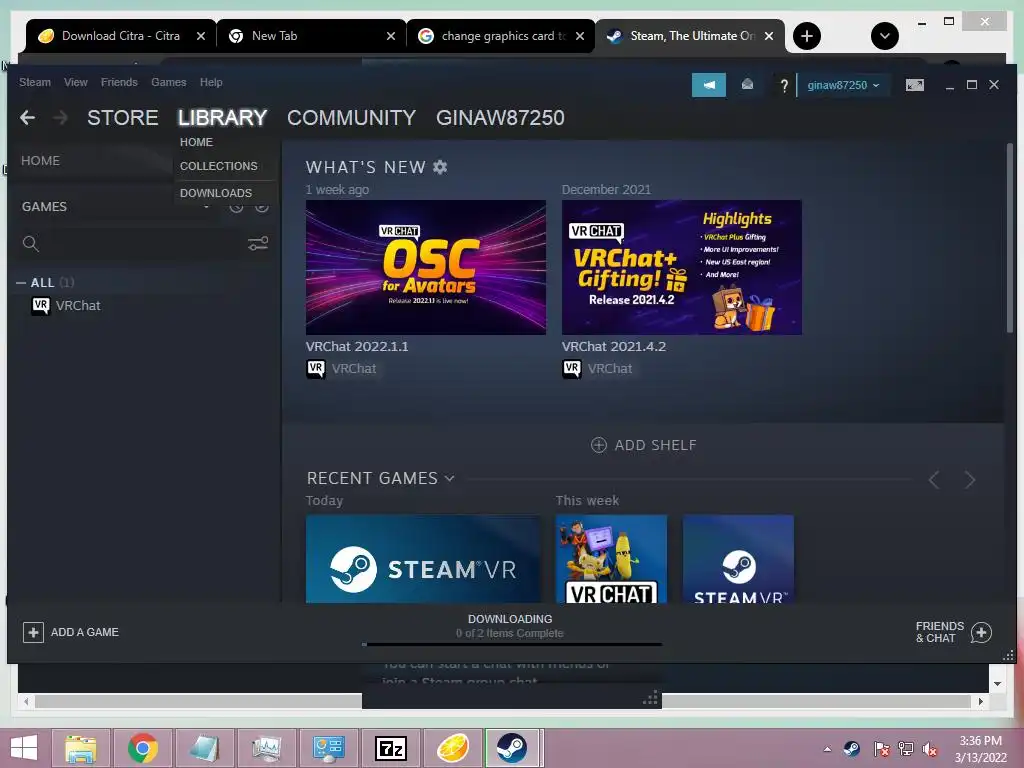Enter Big Picture mode icon

click(915, 85)
